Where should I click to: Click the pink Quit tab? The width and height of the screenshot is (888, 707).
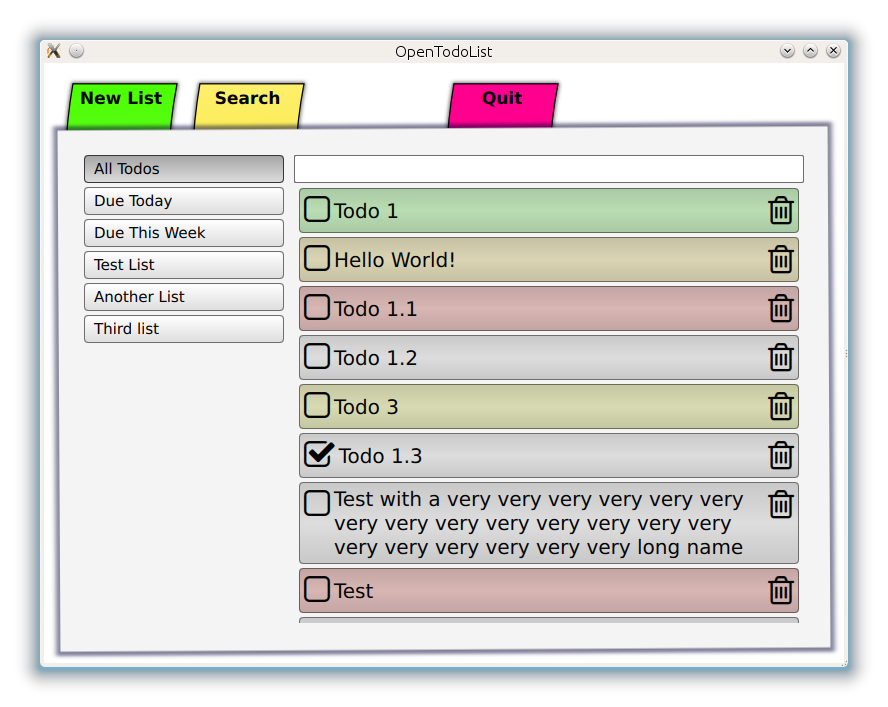pyautogui.click(x=503, y=105)
